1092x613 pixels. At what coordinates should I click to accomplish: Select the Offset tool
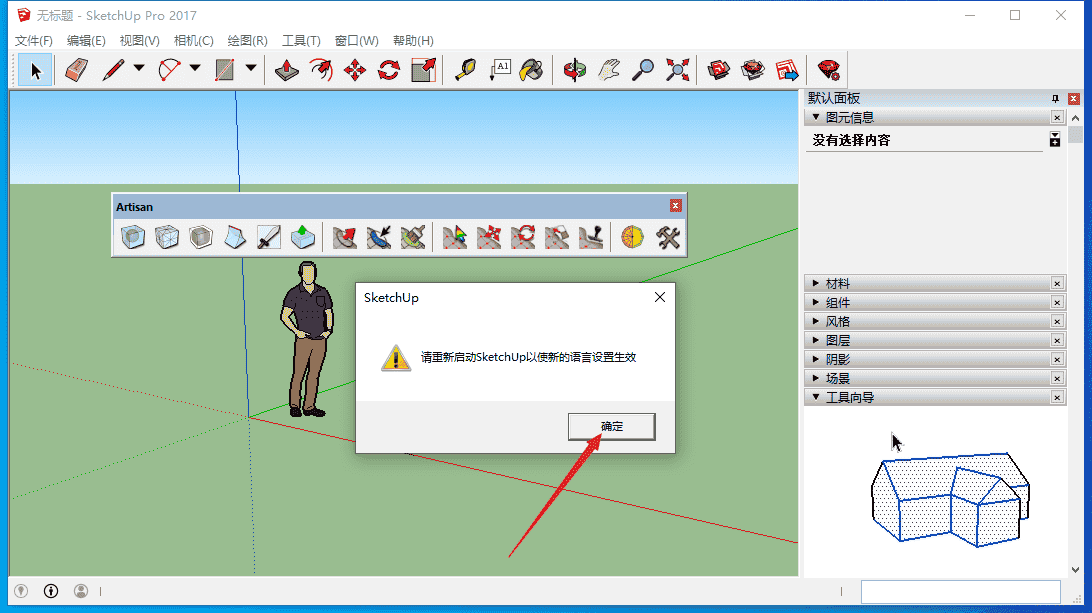coord(320,70)
